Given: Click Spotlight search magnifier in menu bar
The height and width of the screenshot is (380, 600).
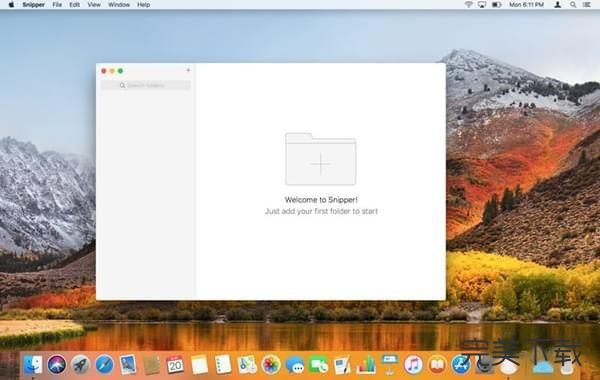Looking at the screenshot, I should 573,5.
